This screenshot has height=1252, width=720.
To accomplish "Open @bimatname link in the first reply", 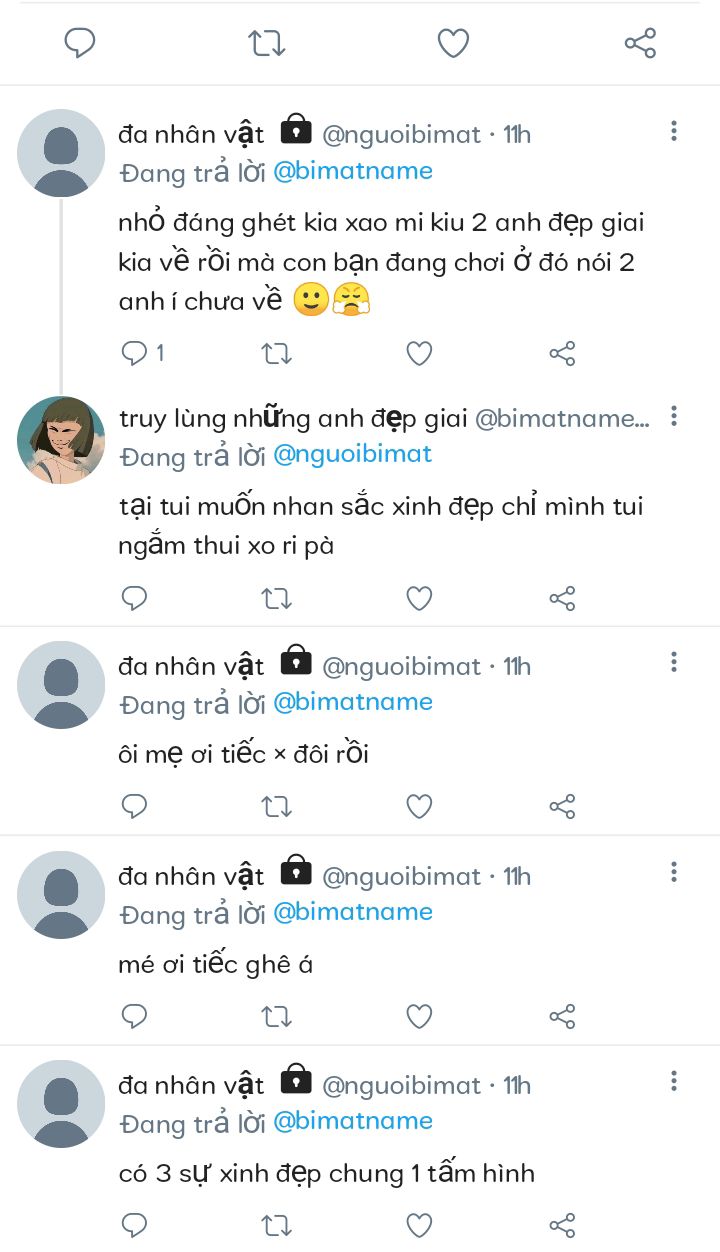I will click(352, 171).
